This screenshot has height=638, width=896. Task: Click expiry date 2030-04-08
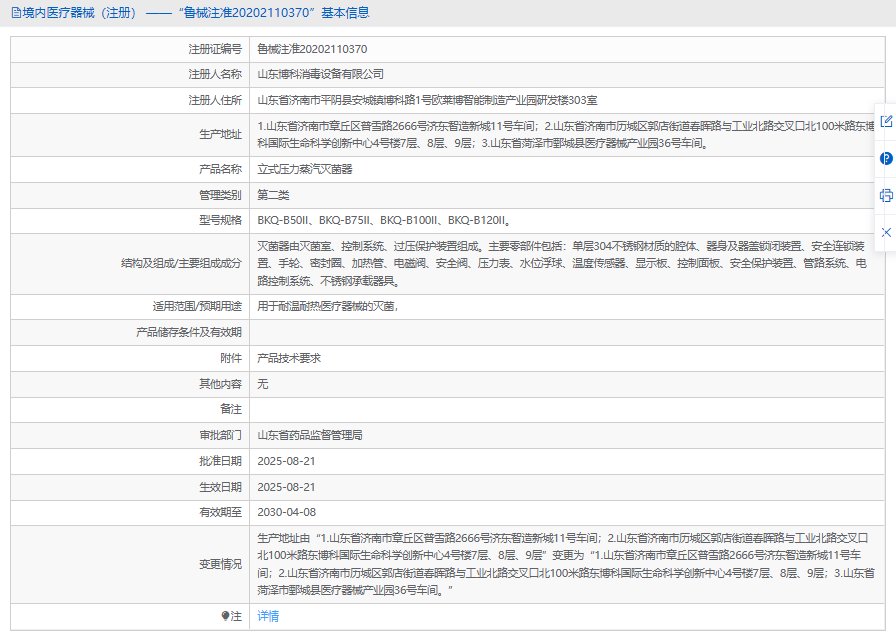[286, 512]
